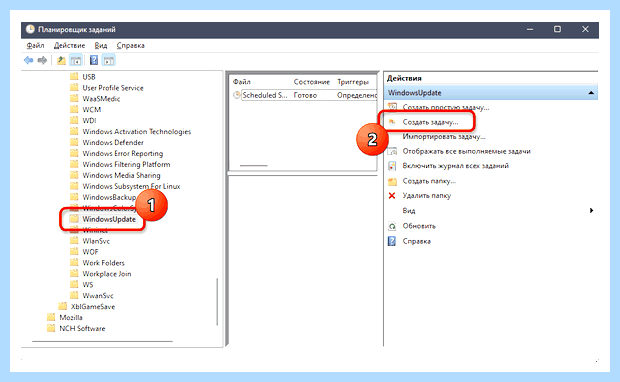Open the Действие menu
Image resolution: width=620 pixels, height=382 pixels.
tap(69, 45)
